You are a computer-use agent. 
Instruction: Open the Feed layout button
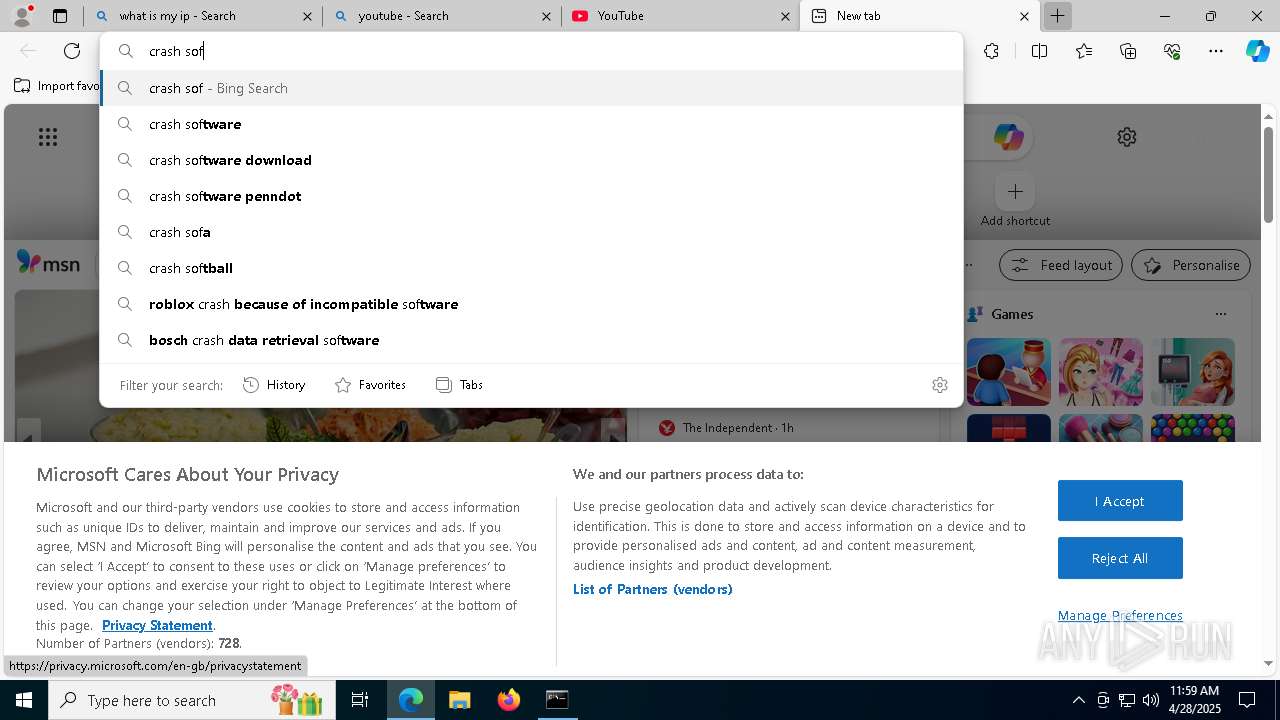tap(1062, 265)
